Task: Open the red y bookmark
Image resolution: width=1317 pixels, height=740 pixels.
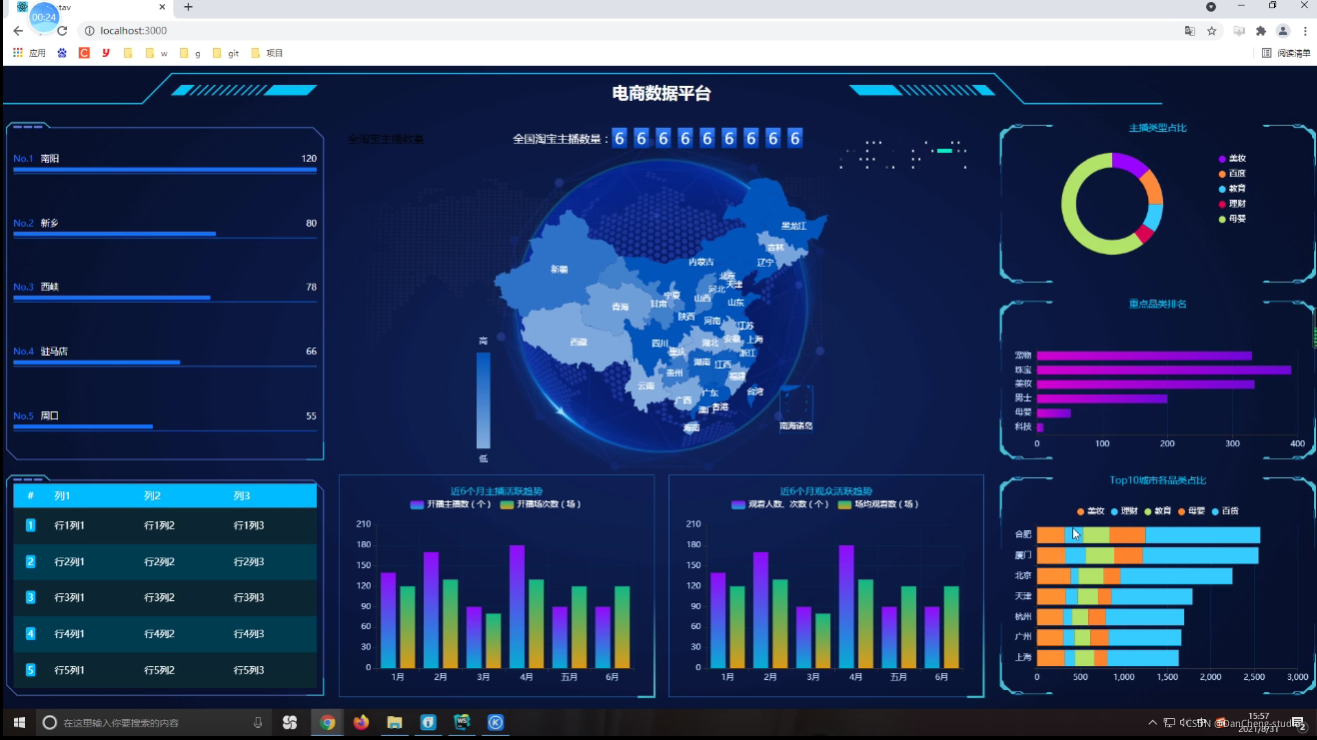Action: click(106, 53)
